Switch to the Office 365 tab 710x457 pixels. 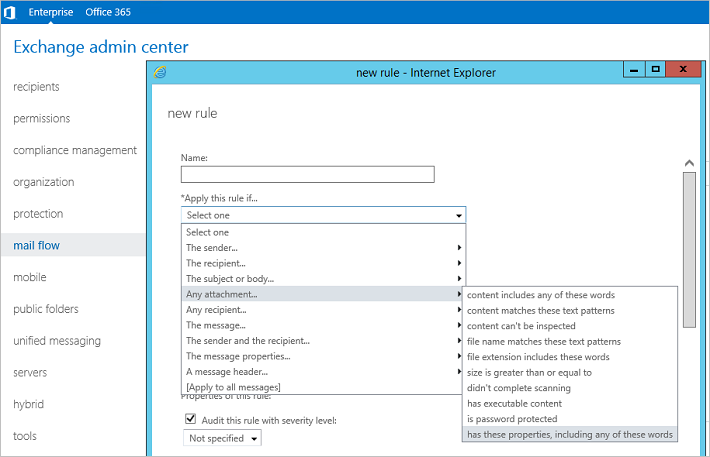tap(108, 12)
